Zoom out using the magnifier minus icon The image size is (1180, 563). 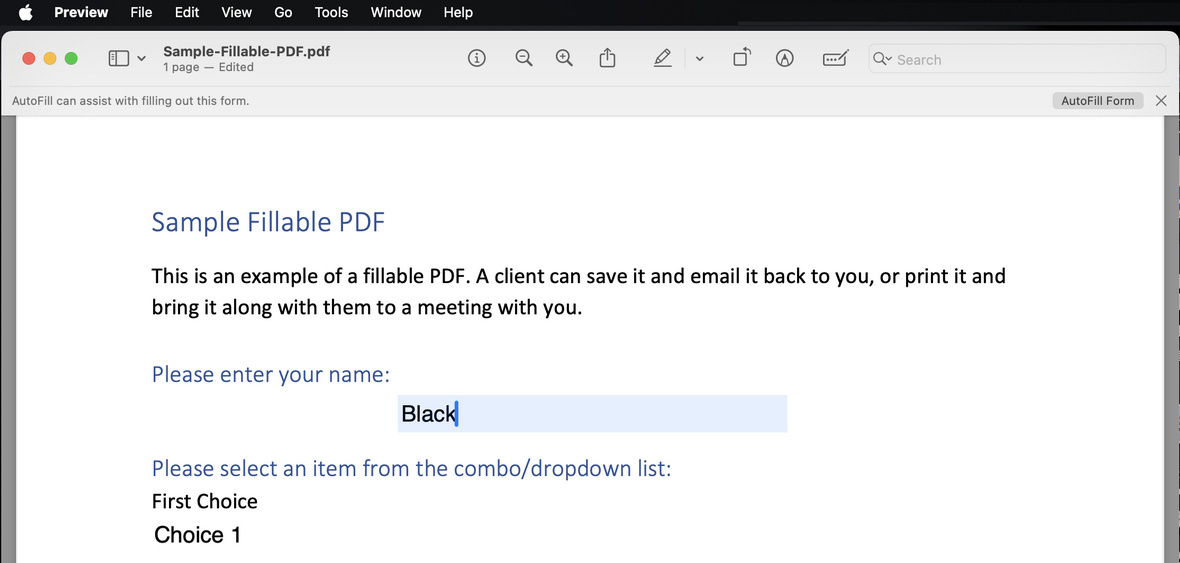click(523, 59)
